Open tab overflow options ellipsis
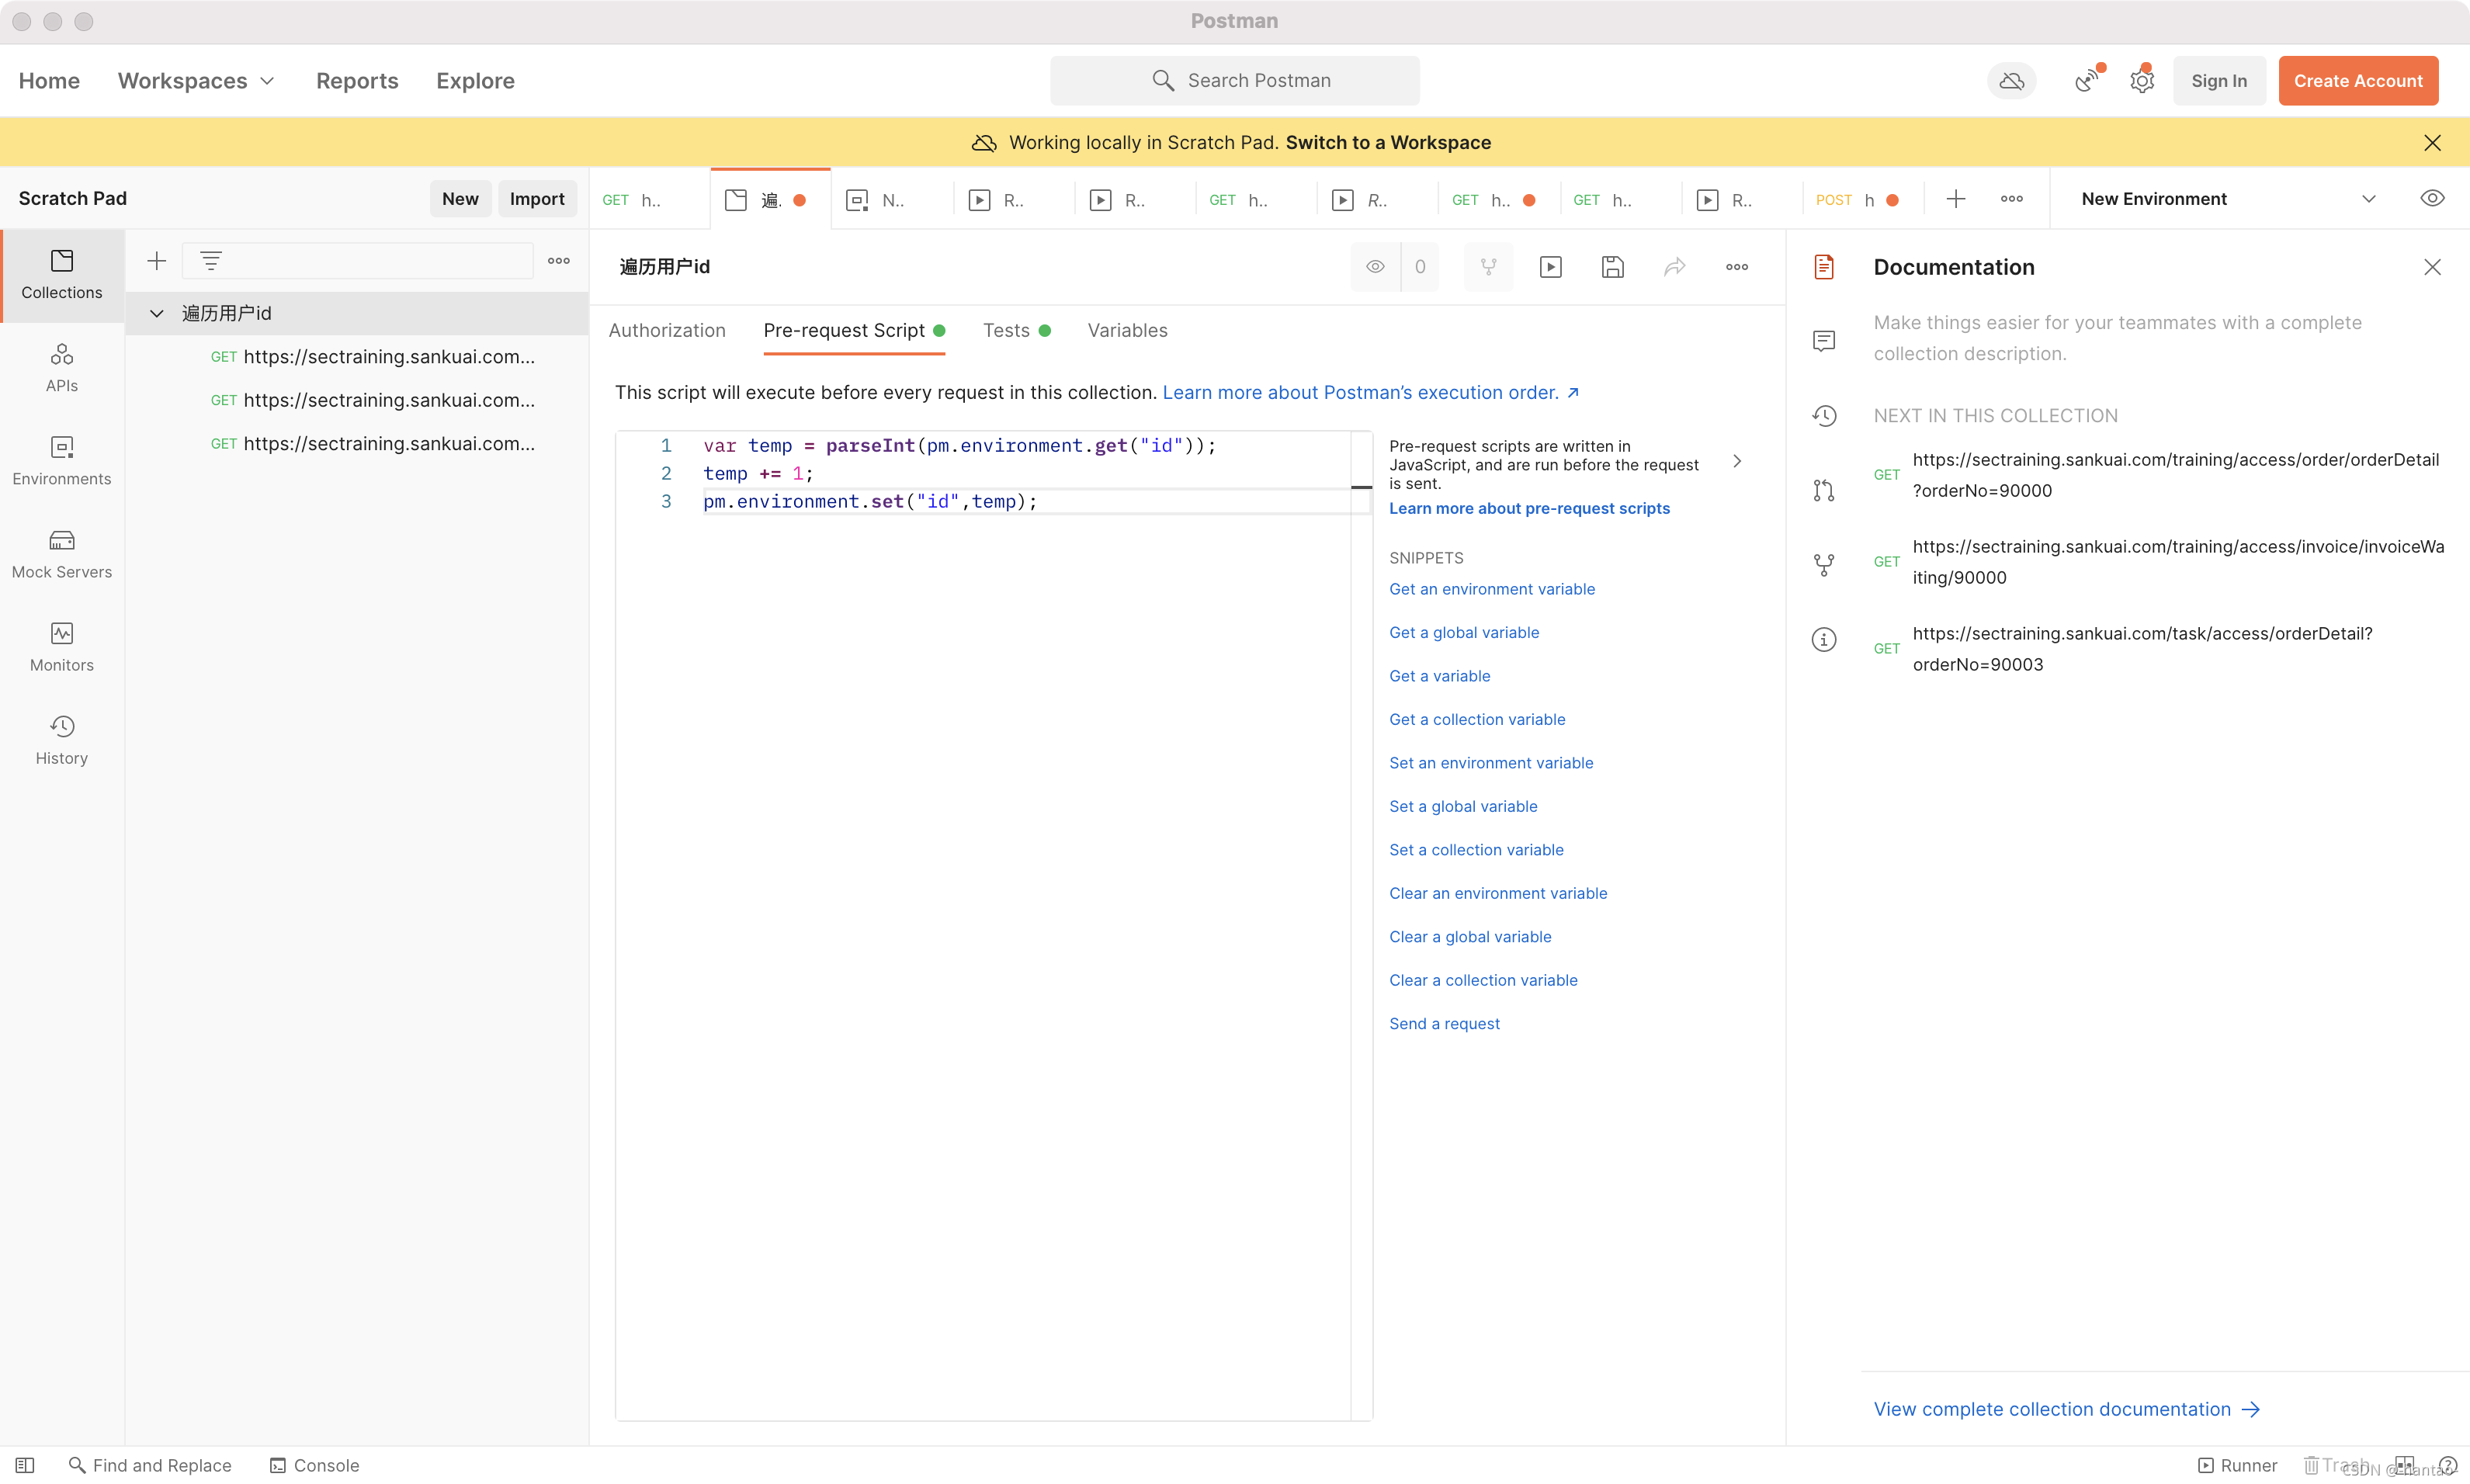The image size is (2470, 1484). 2012,199
